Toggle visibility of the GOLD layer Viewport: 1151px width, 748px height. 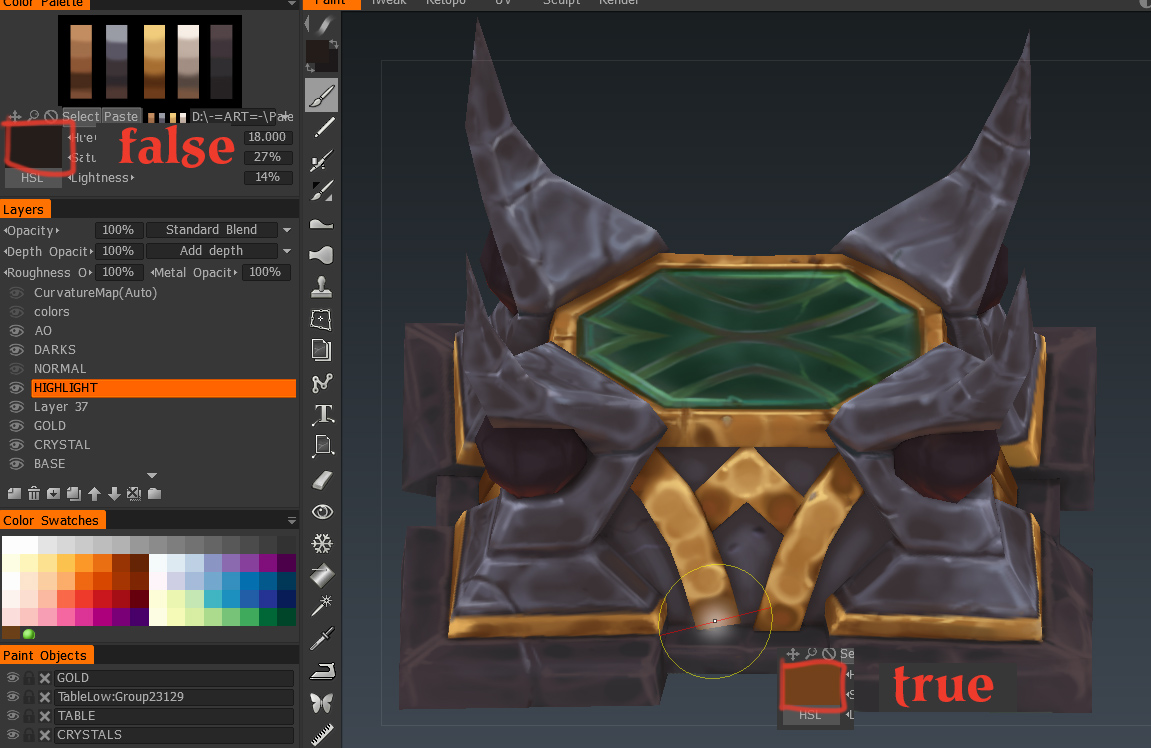point(16,426)
